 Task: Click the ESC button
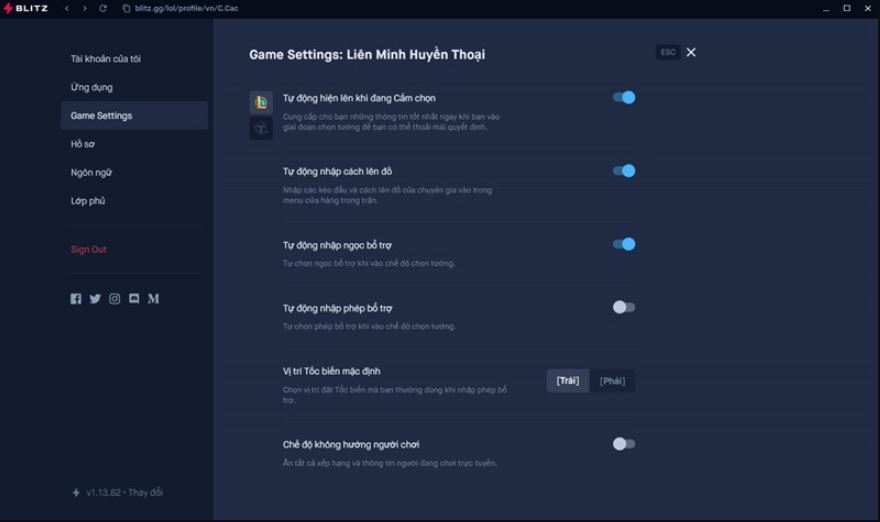[x=668, y=52]
